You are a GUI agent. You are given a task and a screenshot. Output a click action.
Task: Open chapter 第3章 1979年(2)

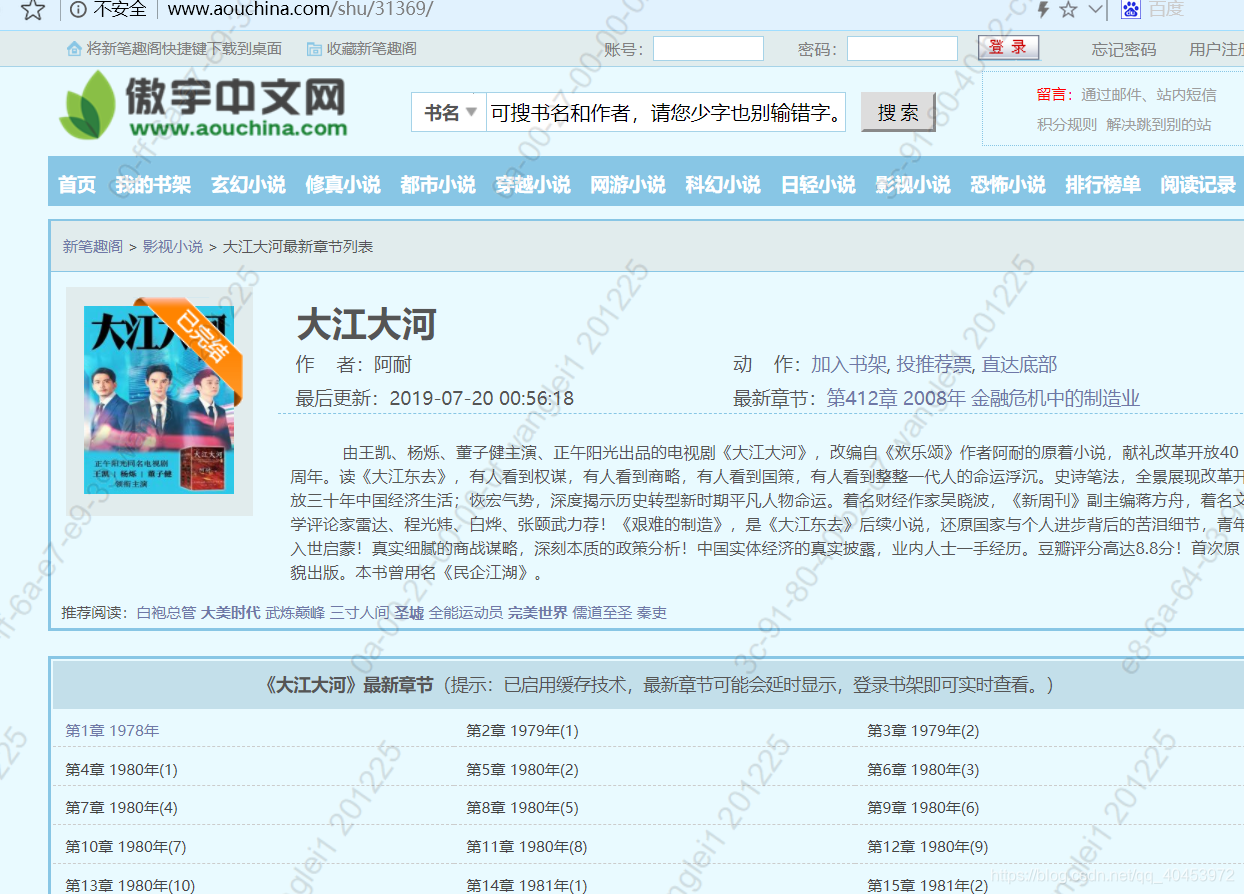pos(923,731)
